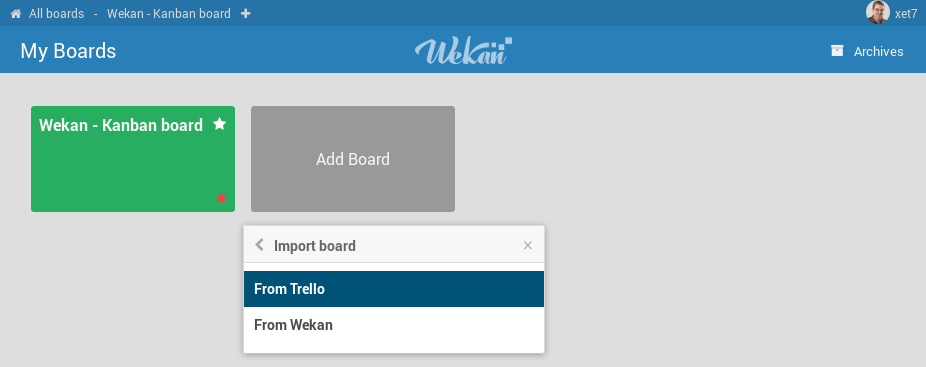The image size is (926, 367).
Task: Open the xet7 user menu
Action: tap(905, 14)
